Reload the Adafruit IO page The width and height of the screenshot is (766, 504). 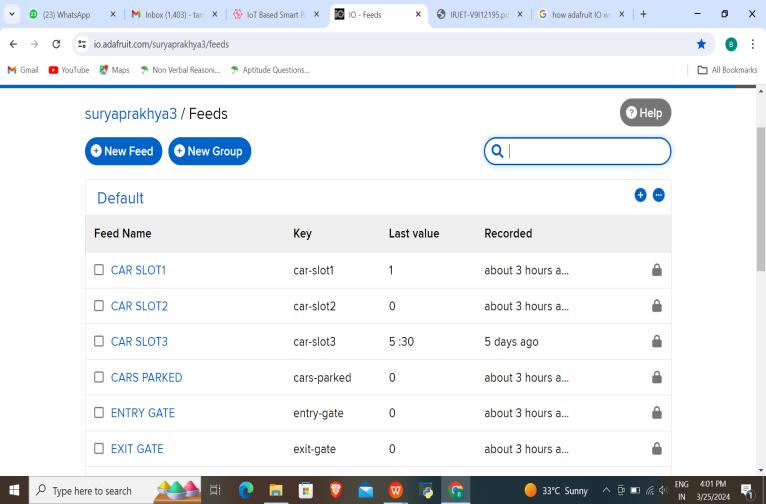coord(56,44)
